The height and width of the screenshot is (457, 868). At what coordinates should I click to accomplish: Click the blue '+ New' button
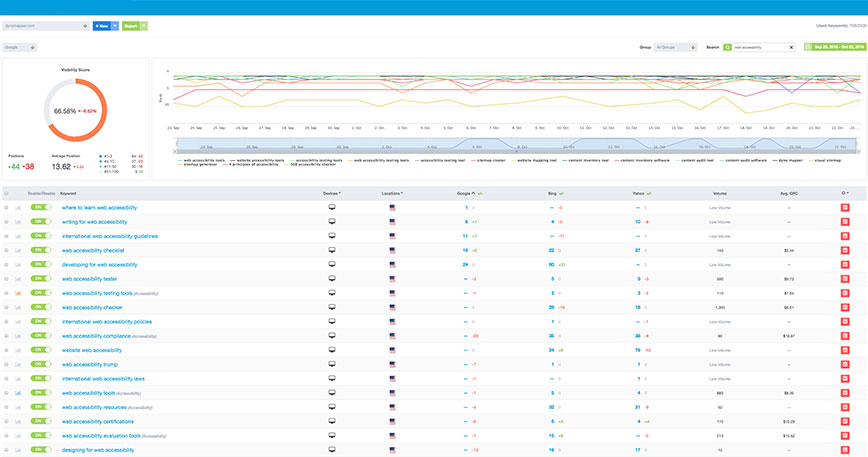104,26
